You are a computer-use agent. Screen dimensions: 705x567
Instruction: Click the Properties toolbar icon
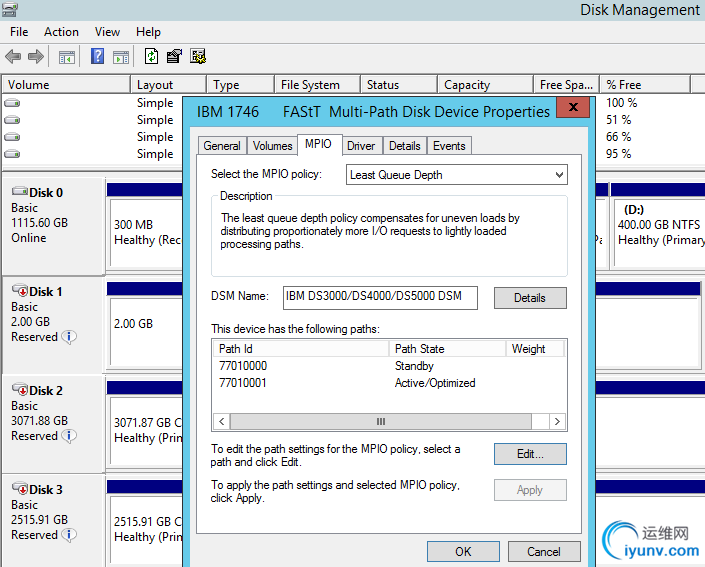tap(174, 56)
